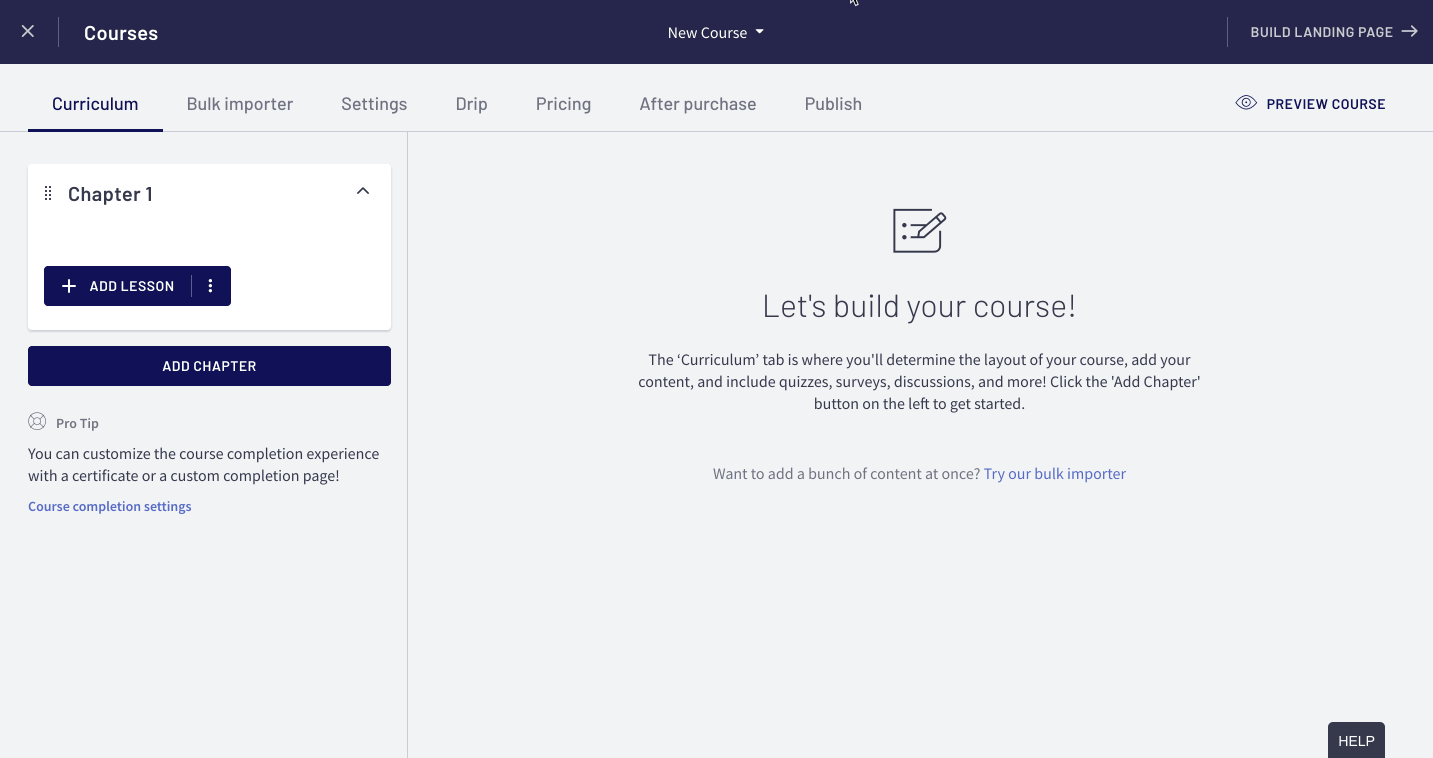
Task: Click the Courses title in header
Action: click(121, 33)
